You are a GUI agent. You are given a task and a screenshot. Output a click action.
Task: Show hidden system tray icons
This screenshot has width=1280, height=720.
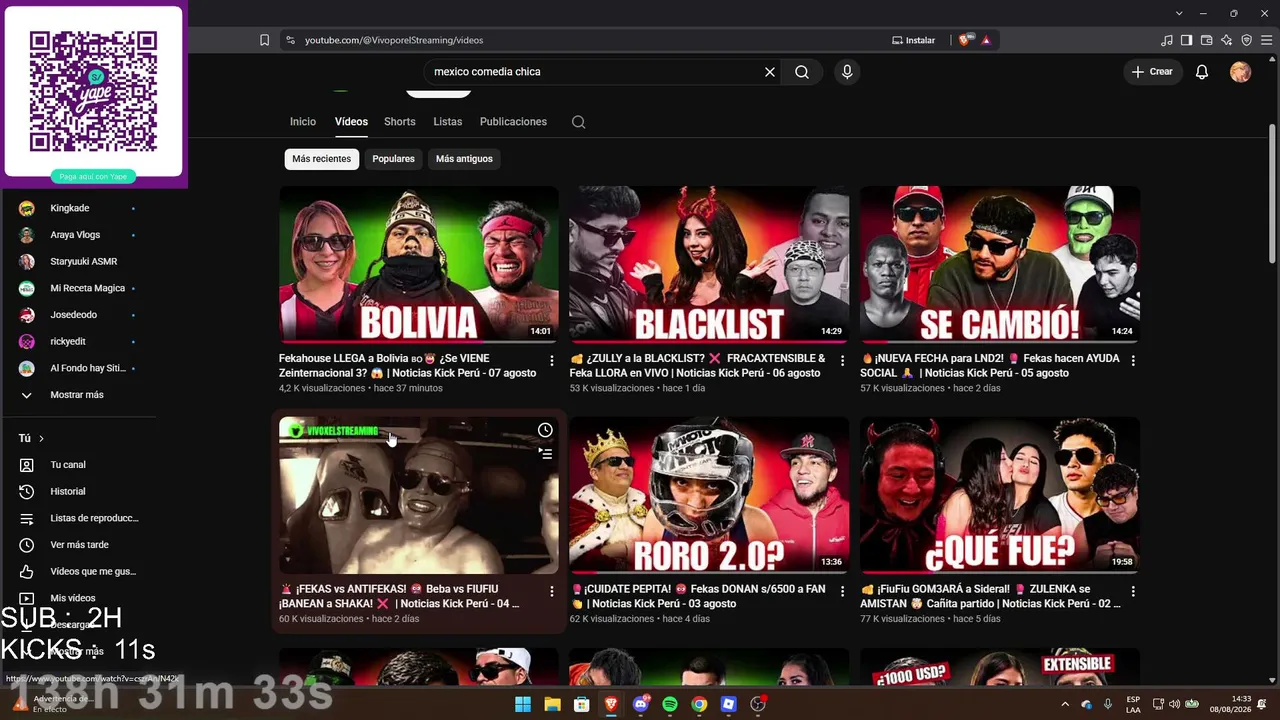click(1064, 704)
